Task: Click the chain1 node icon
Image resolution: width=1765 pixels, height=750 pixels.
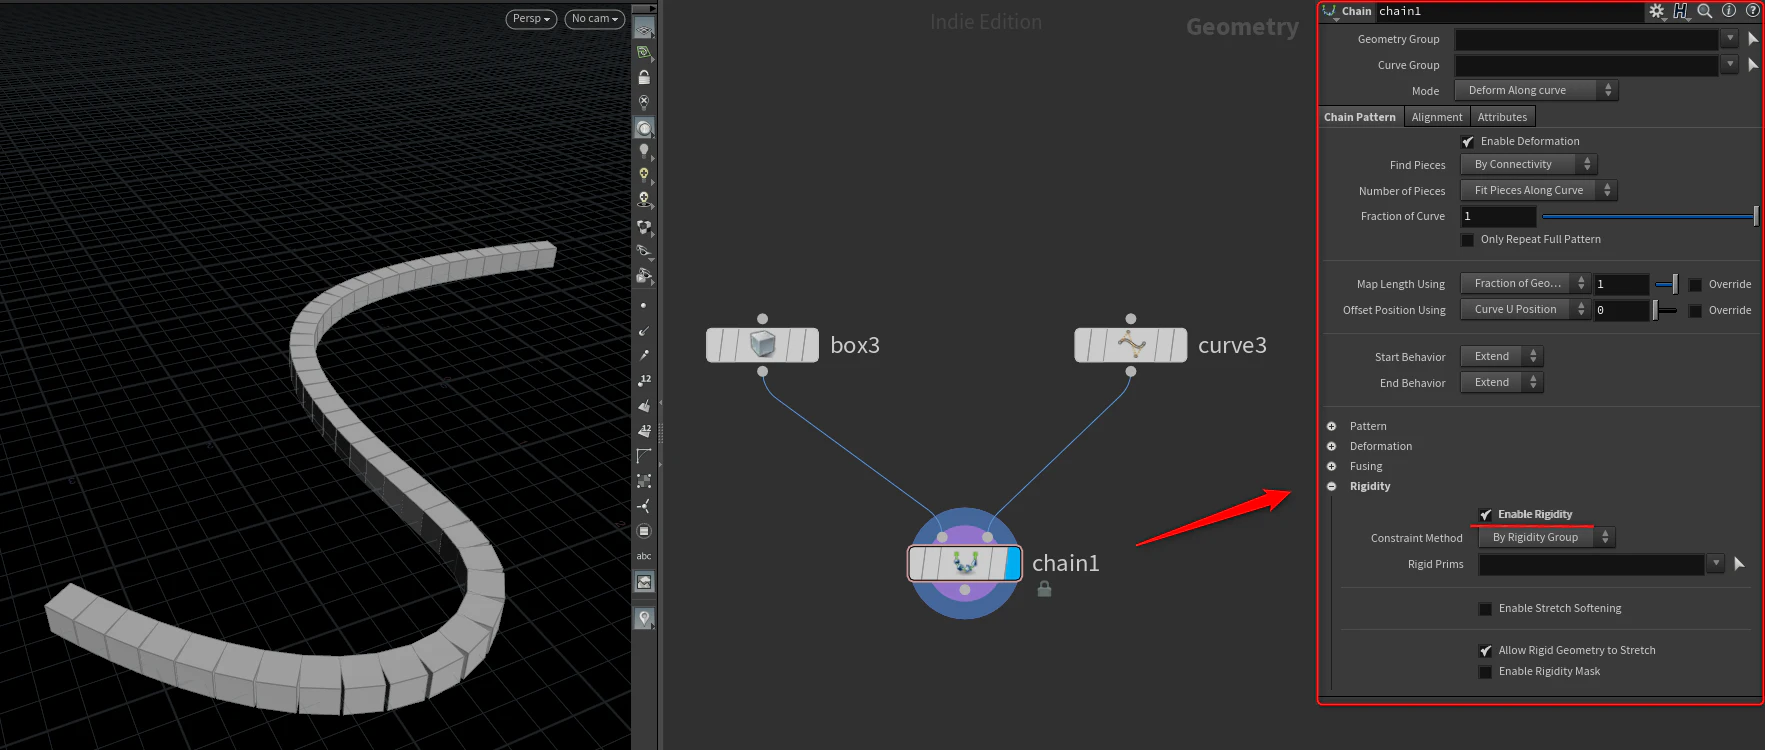Action: (965, 563)
